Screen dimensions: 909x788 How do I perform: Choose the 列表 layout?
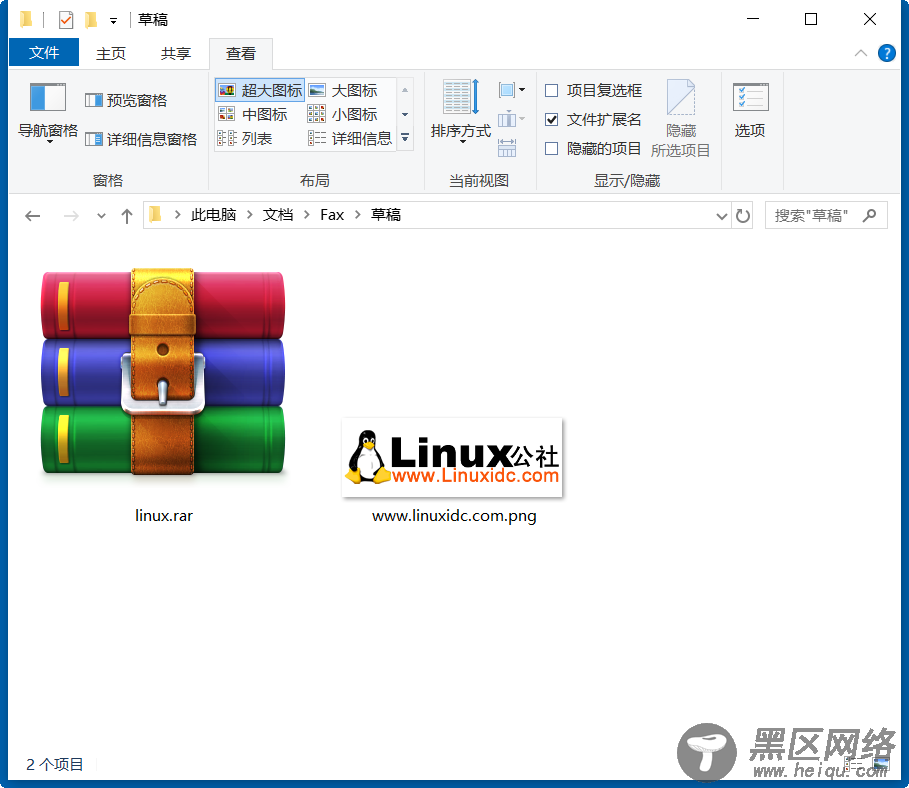245,139
